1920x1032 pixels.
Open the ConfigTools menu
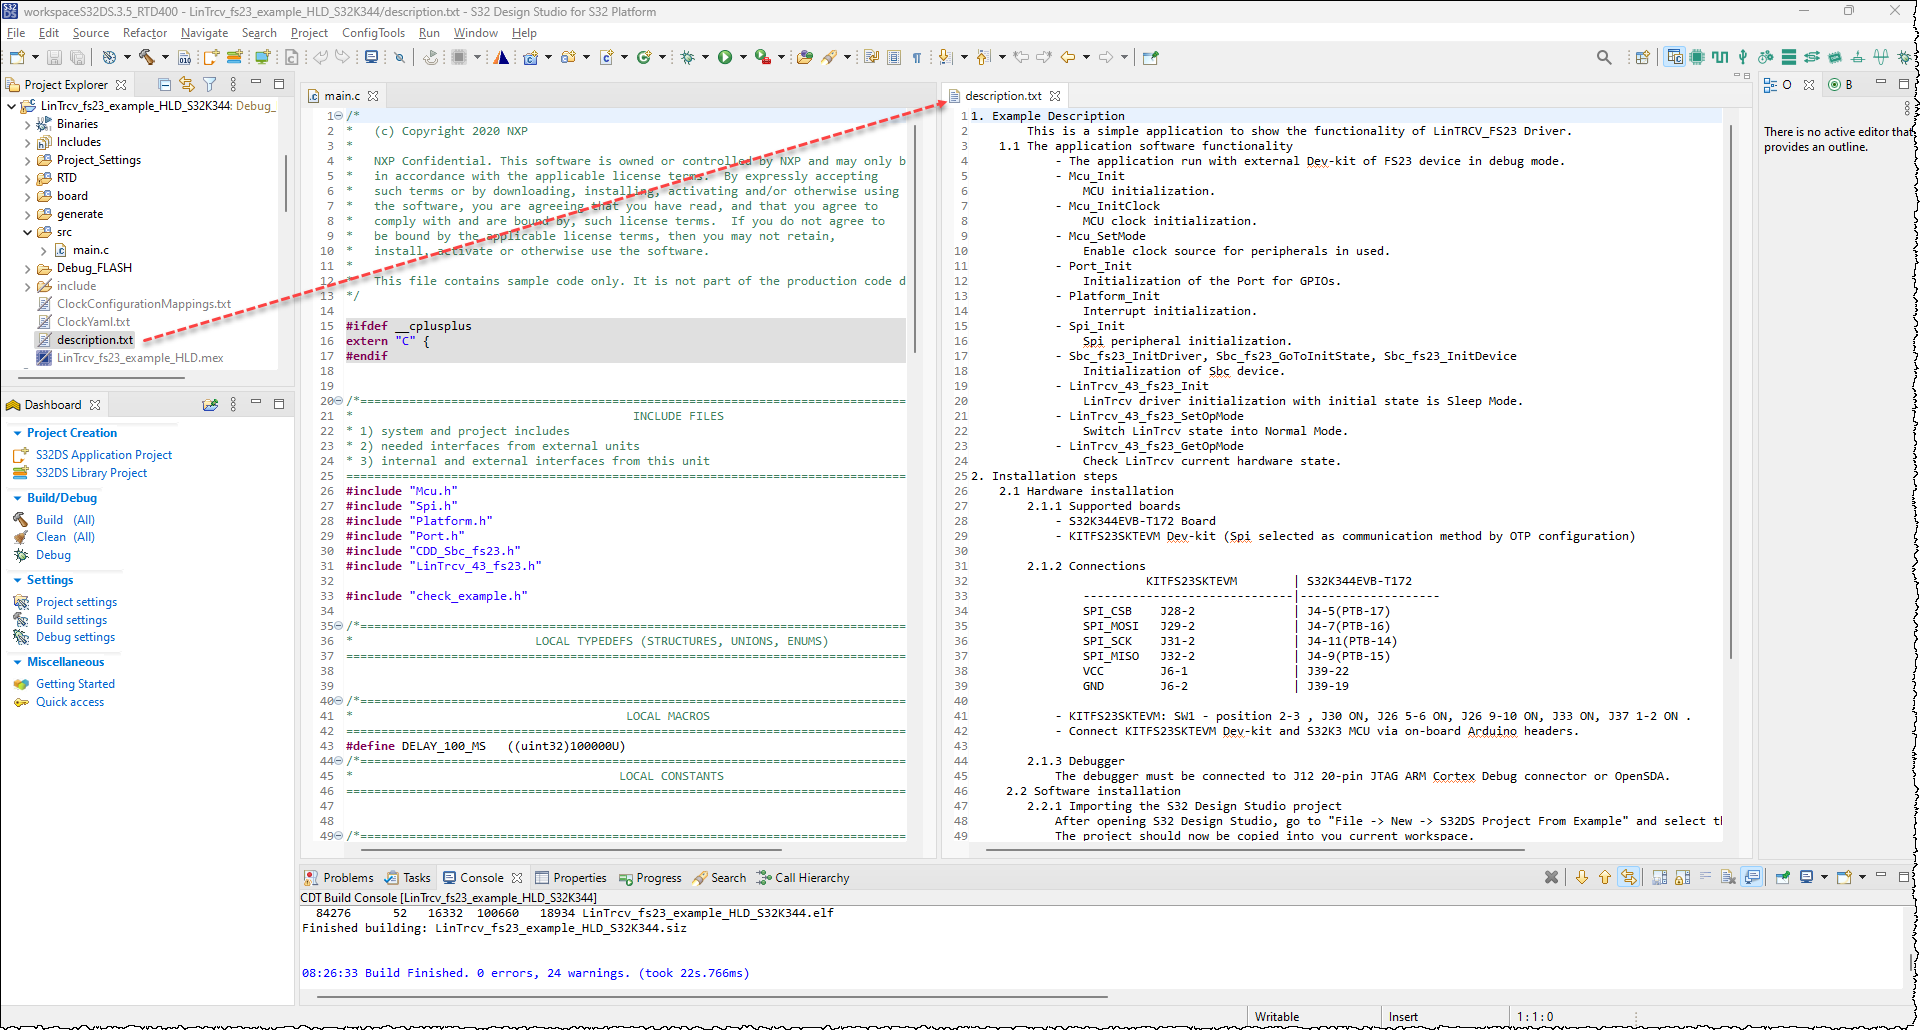[373, 33]
